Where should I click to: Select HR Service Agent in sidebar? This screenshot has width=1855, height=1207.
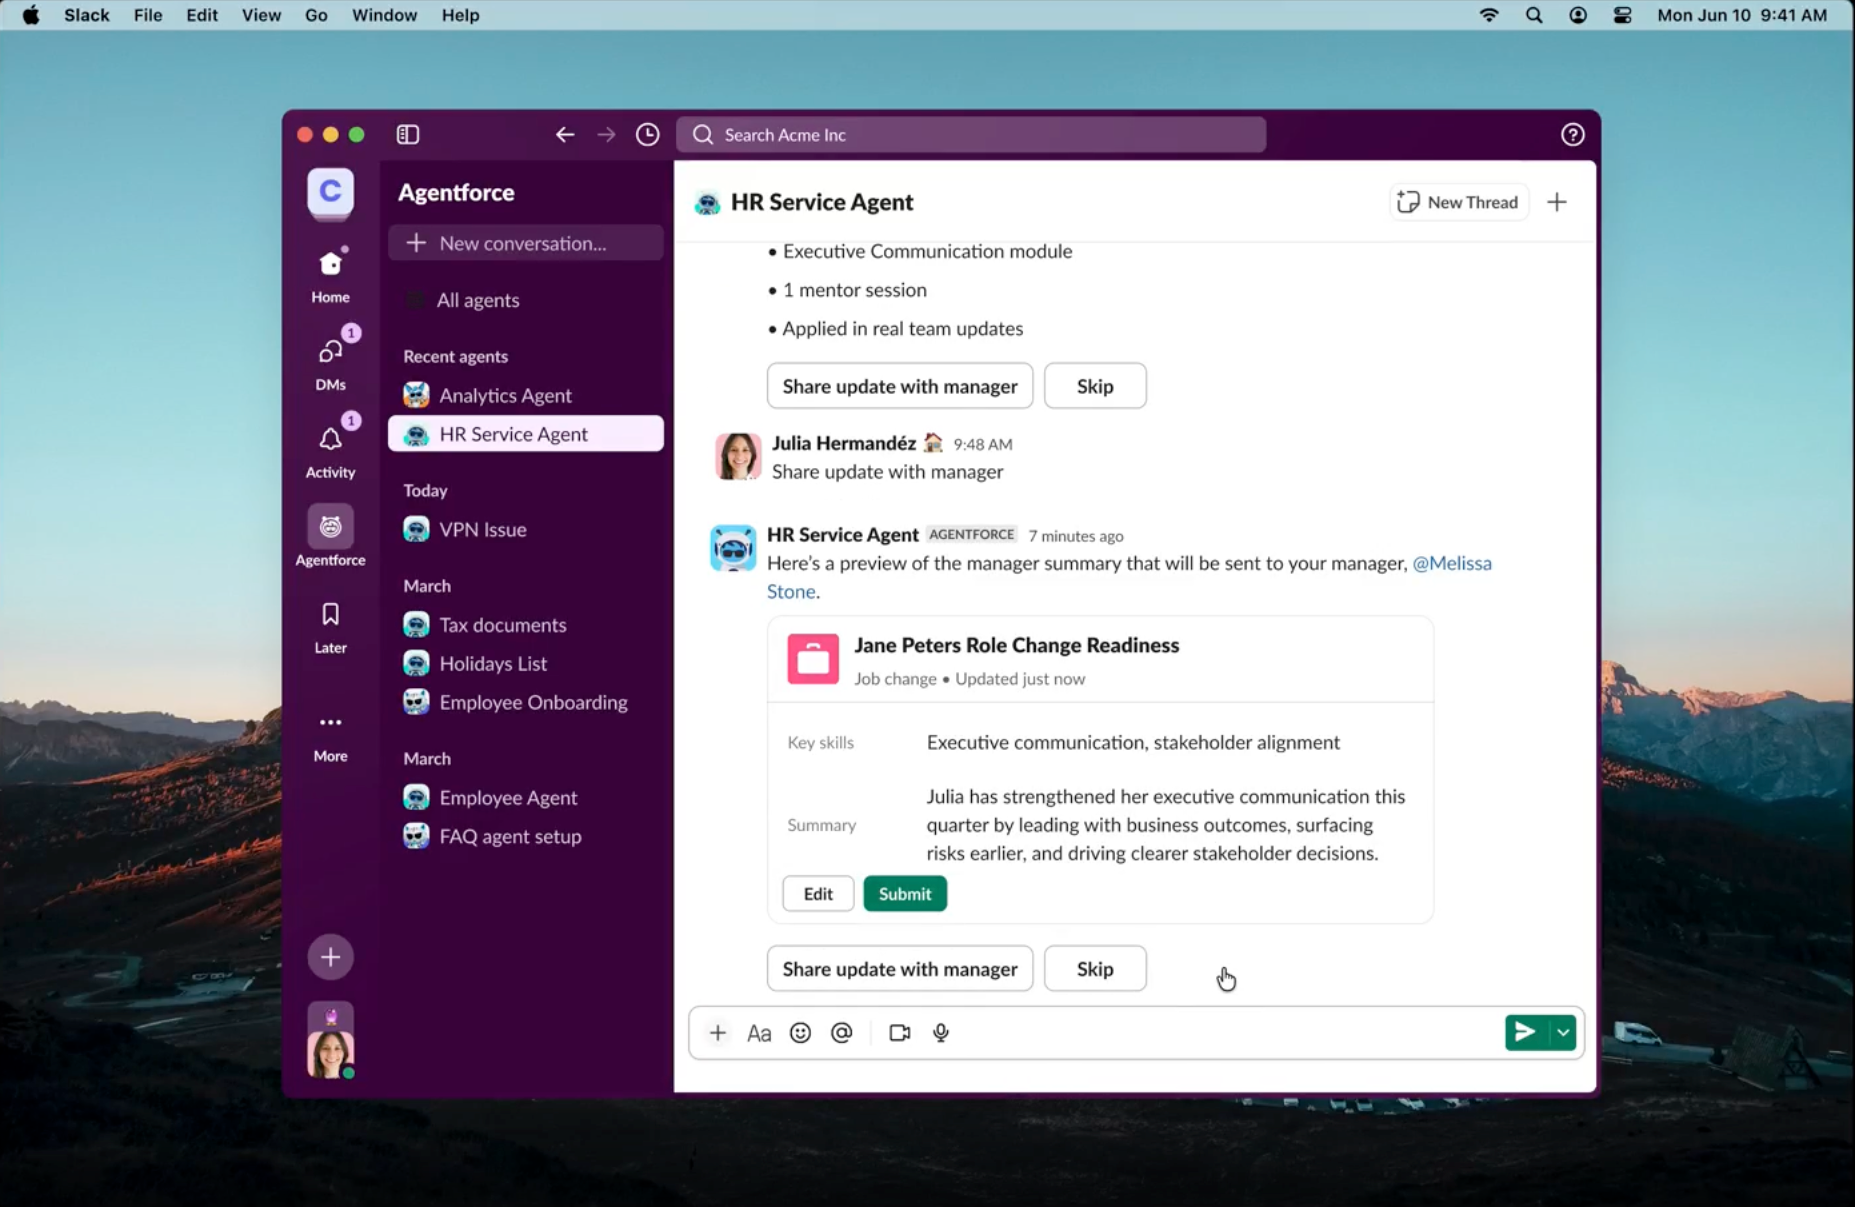click(x=525, y=434)
